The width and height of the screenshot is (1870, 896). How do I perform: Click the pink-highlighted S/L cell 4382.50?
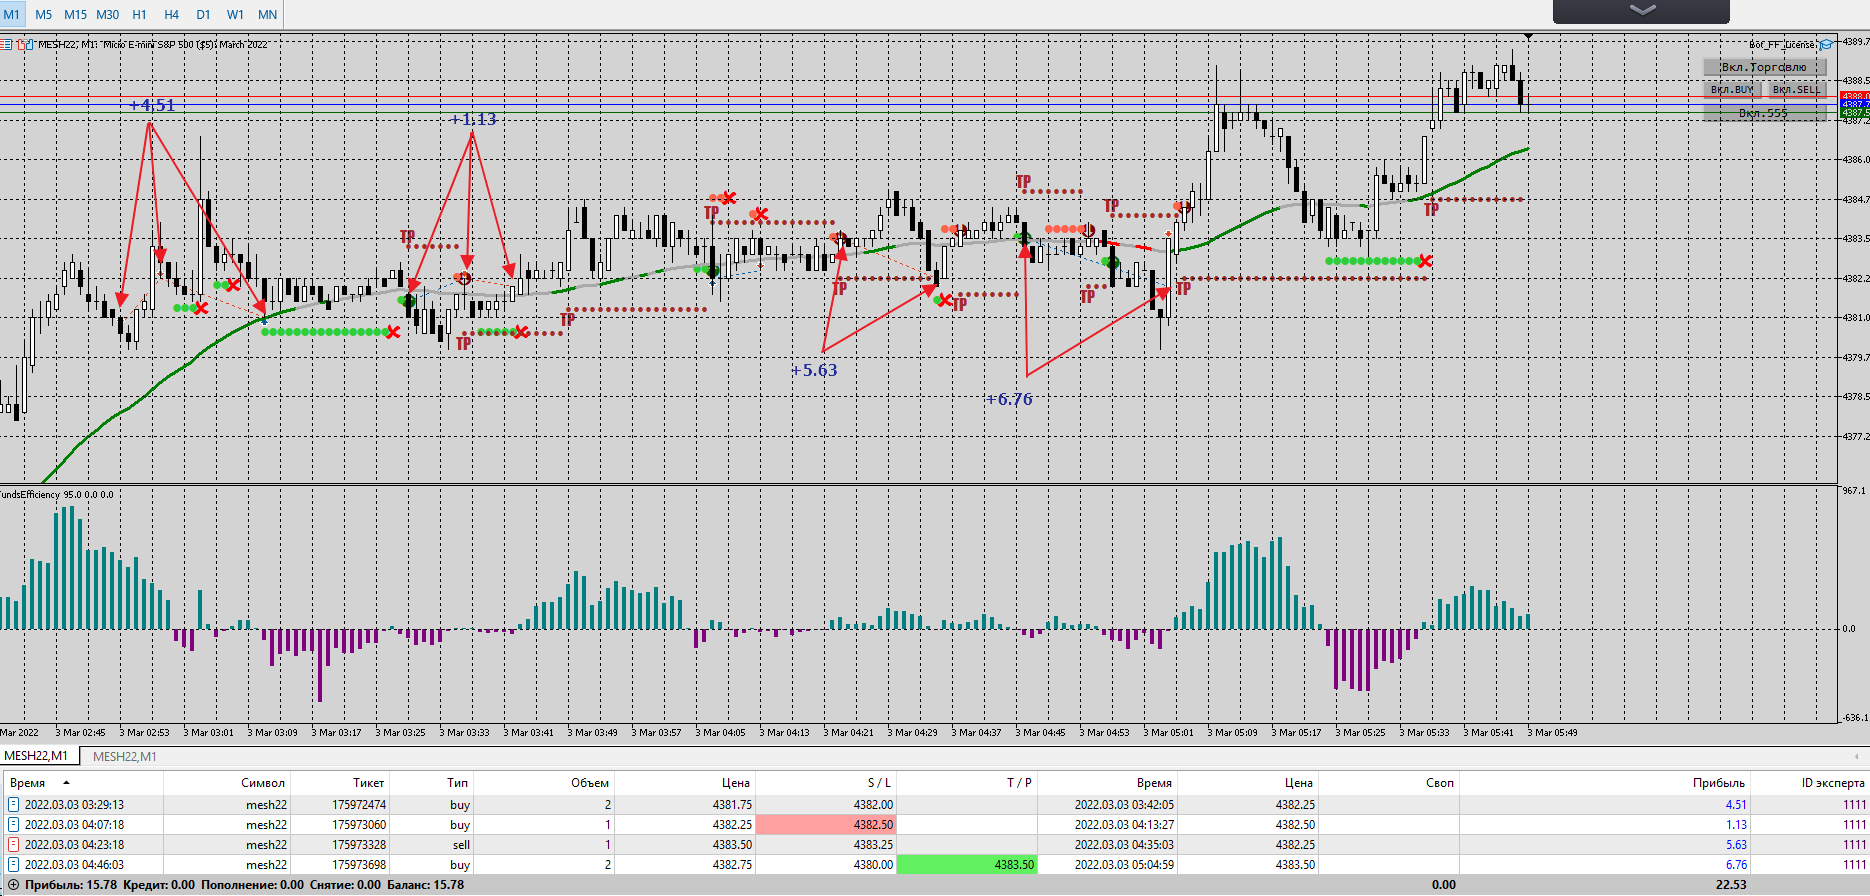(826, 825)
